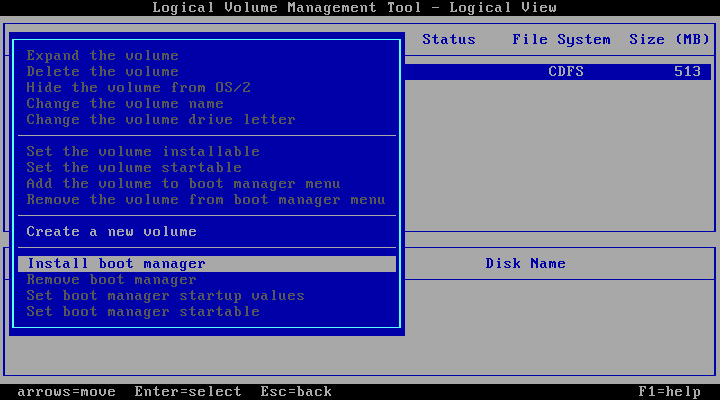Image resolution: width=720 pixels, height=400 pixels.
Task: Pick Hide the volume from OS/2
Action: (138, 87)
